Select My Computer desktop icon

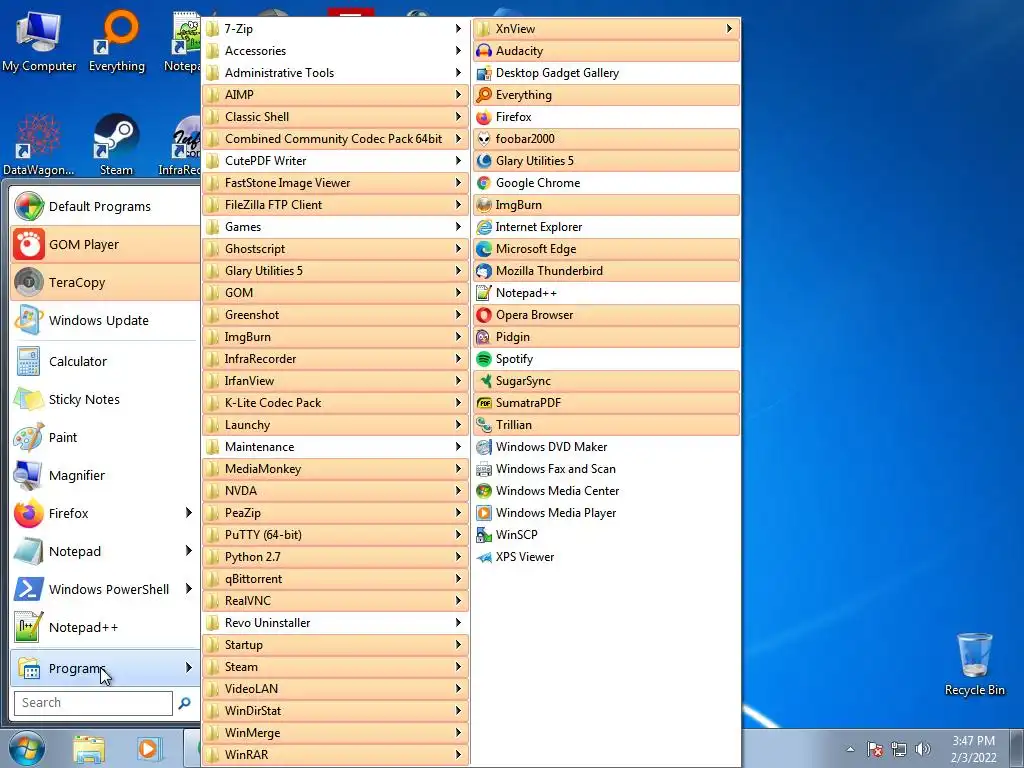(39, 41)
